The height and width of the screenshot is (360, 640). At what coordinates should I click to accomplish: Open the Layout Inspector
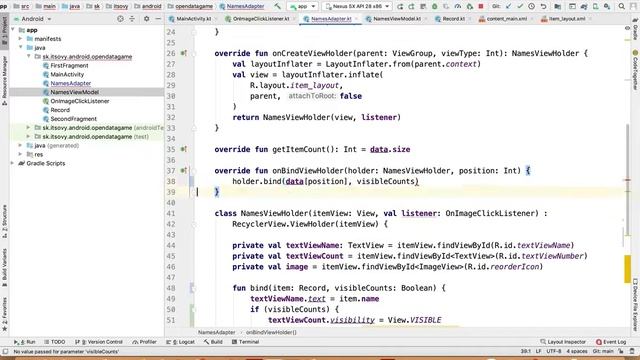coord(563,342)
